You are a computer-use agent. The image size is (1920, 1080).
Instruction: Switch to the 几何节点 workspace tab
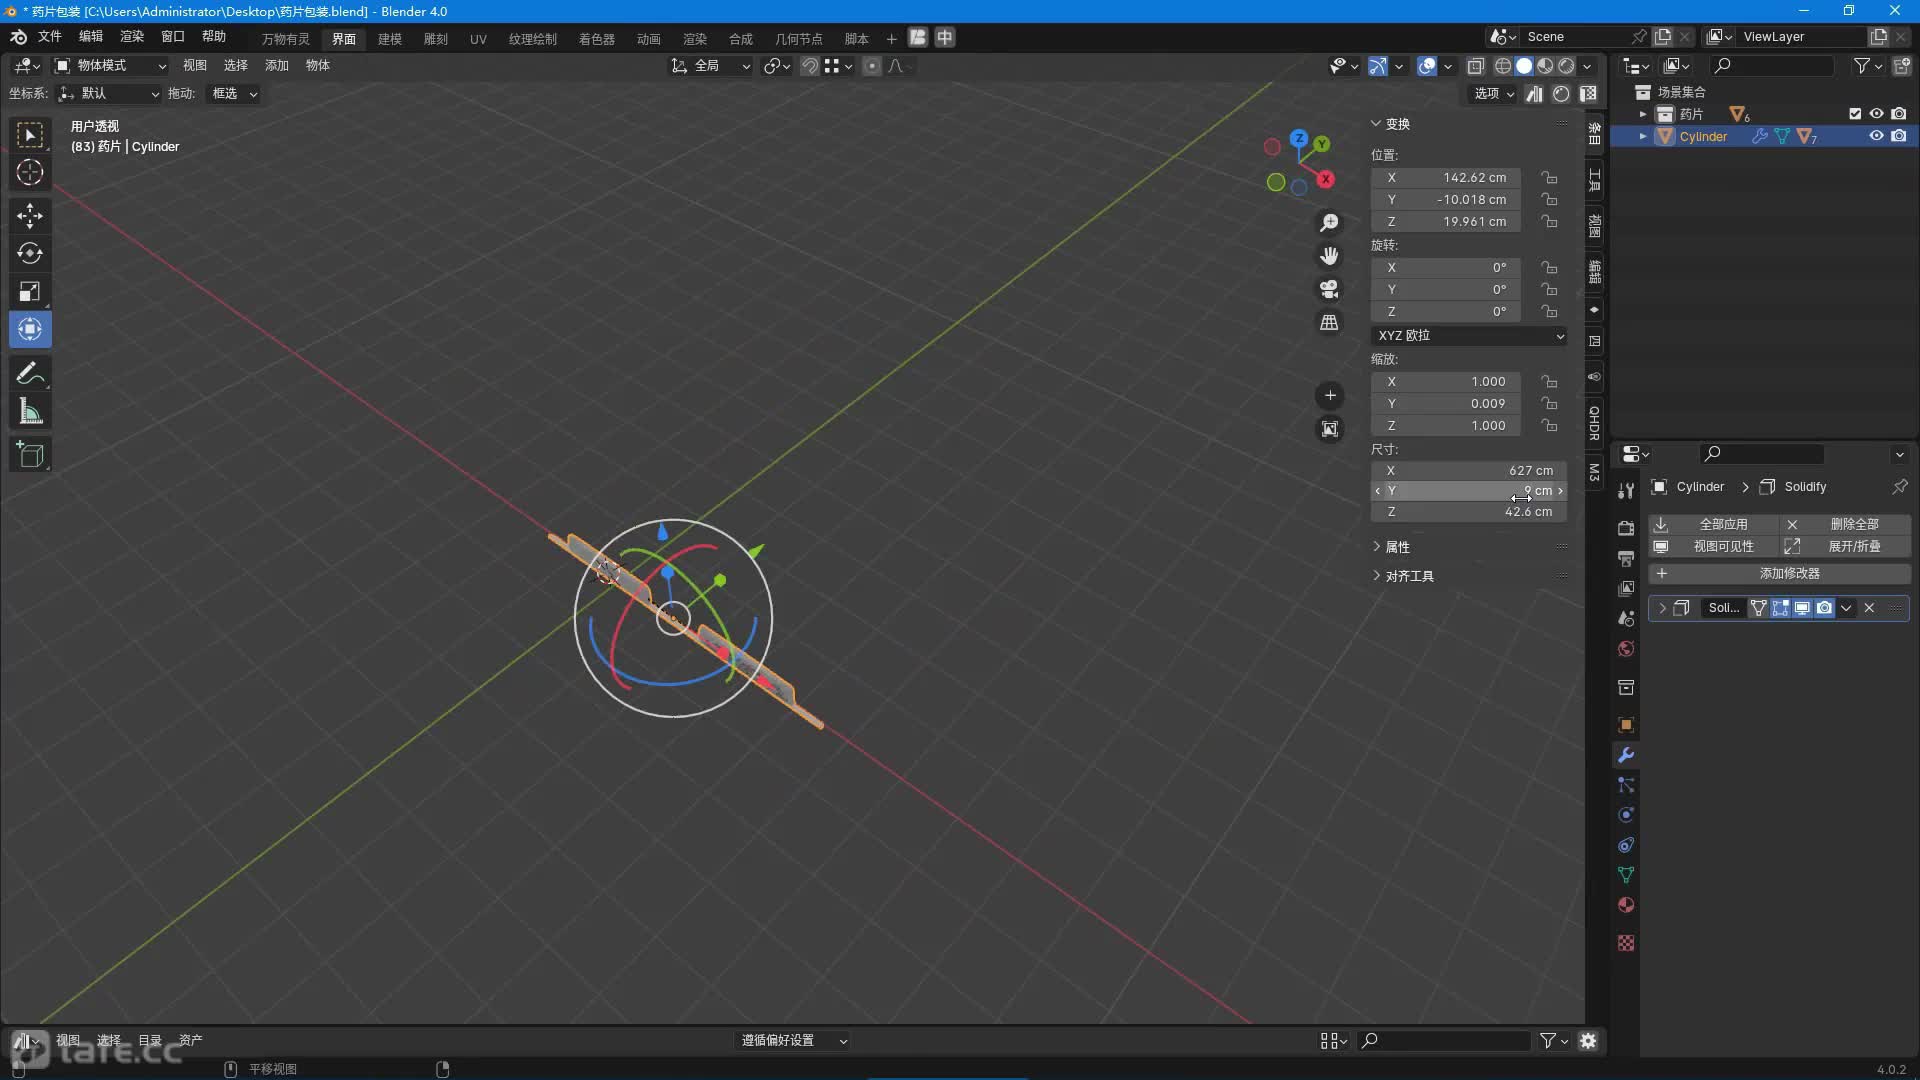pos(798,38)
